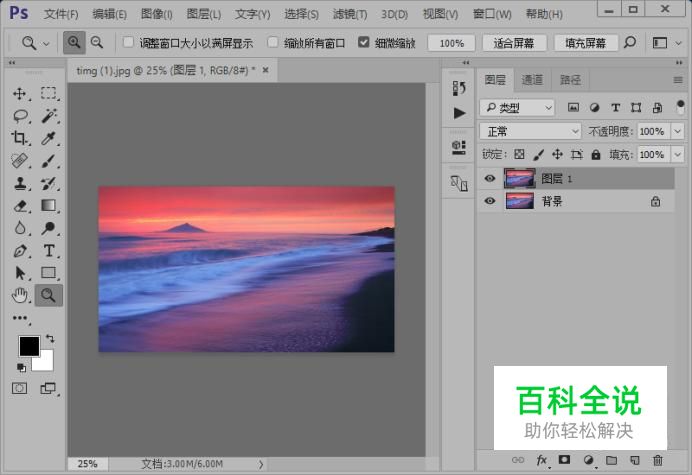Open adjustment layer menu
Viewport: 692px width, 475px height.
[x=588, y=460]
